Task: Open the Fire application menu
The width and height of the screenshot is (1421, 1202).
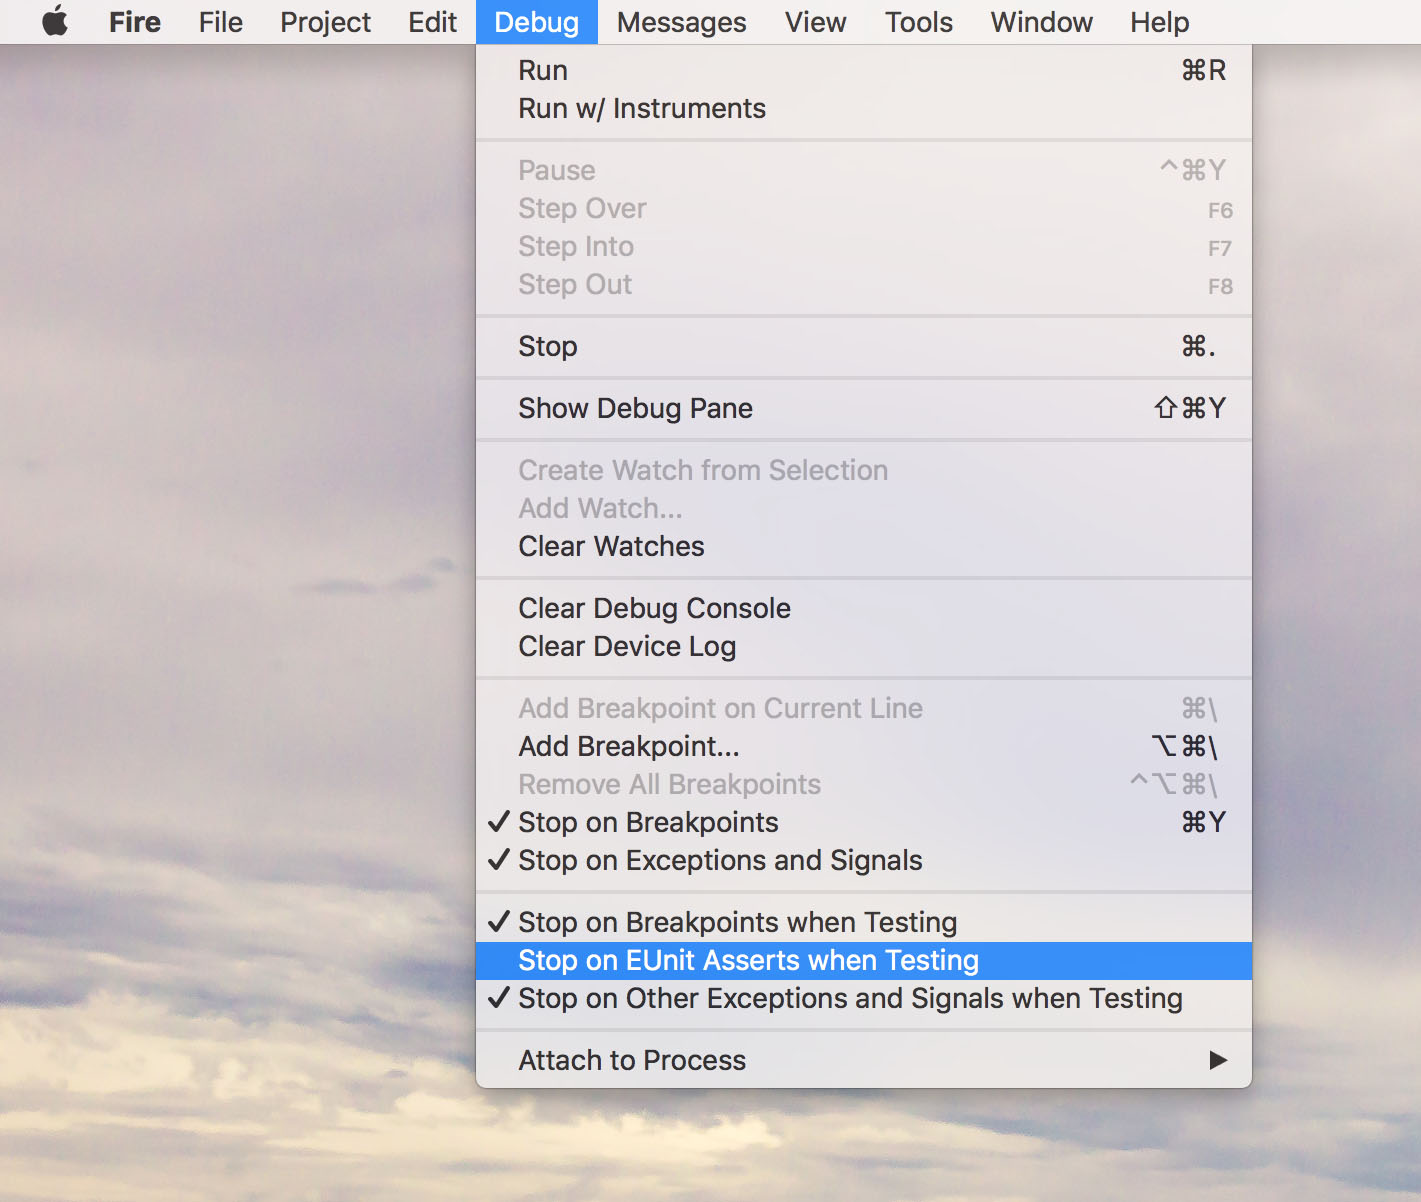Action: click(135, 22)
